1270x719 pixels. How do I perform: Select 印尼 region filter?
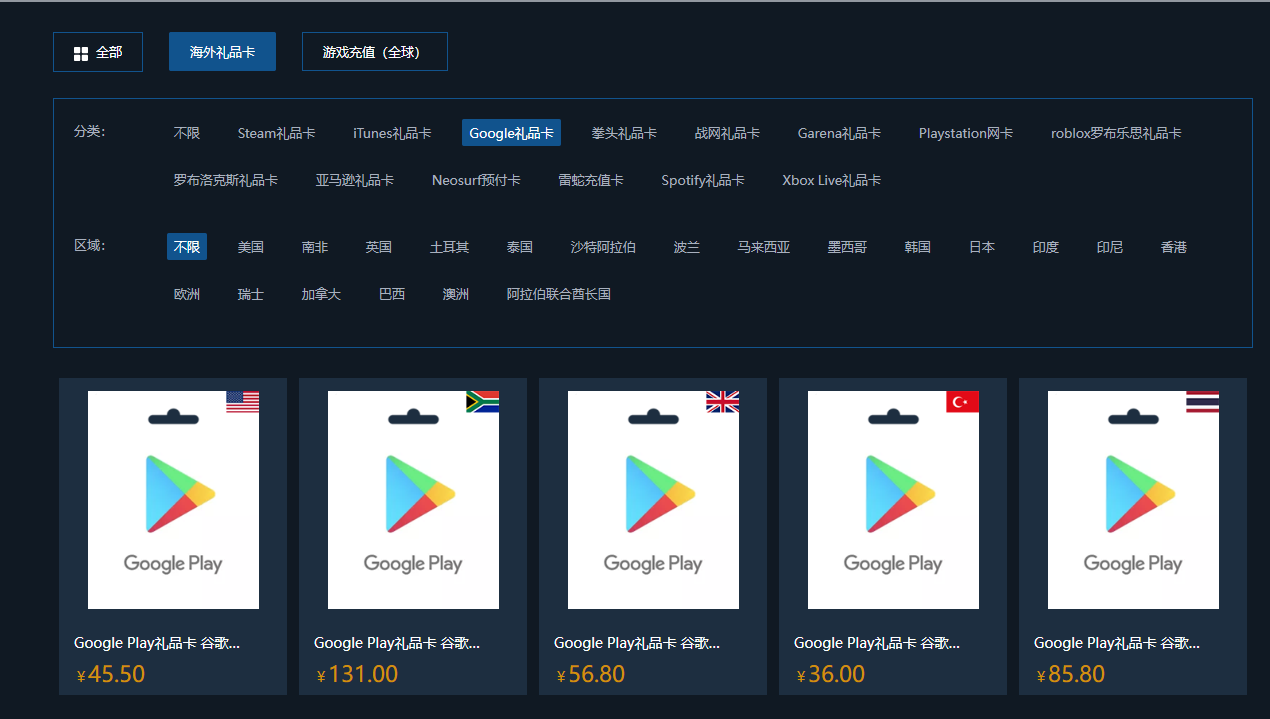[x=1110, y=247]
